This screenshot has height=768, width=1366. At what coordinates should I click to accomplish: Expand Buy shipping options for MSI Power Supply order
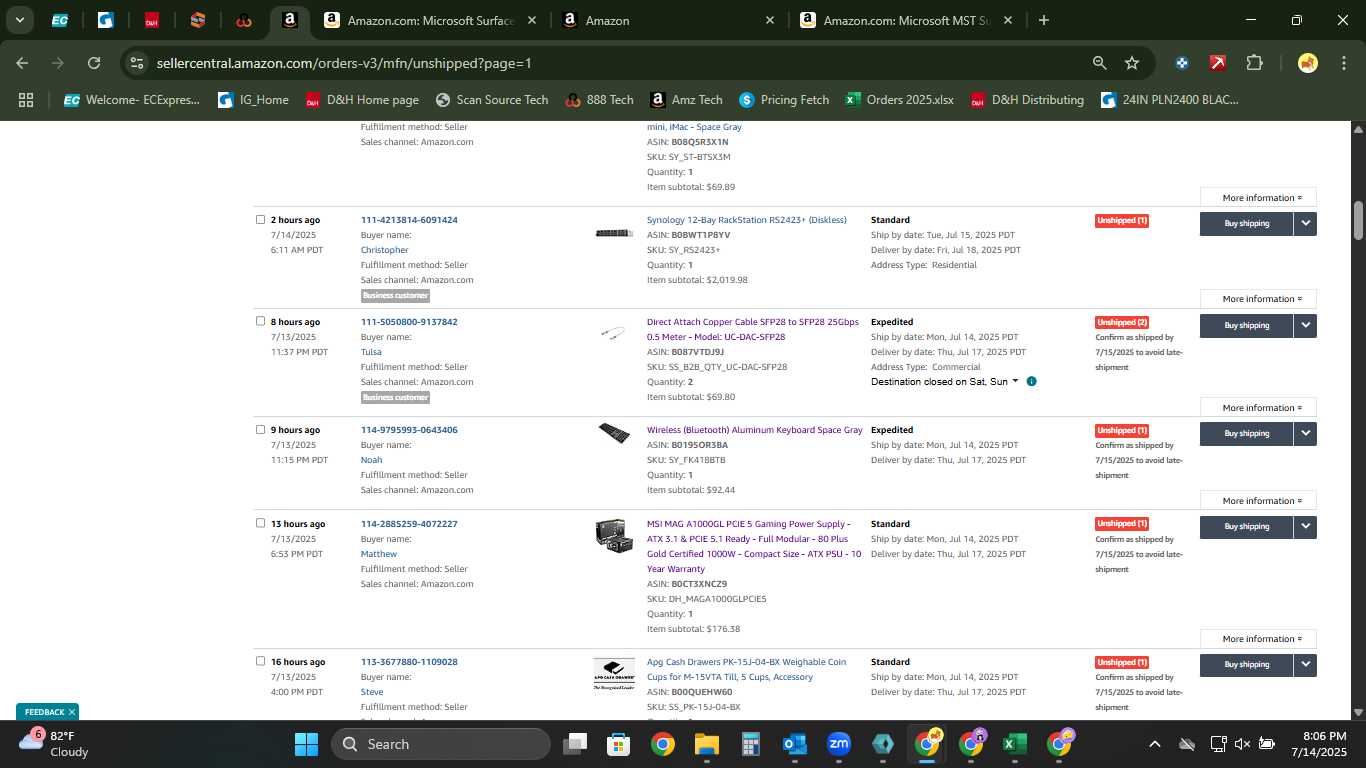coord(1305,527)
